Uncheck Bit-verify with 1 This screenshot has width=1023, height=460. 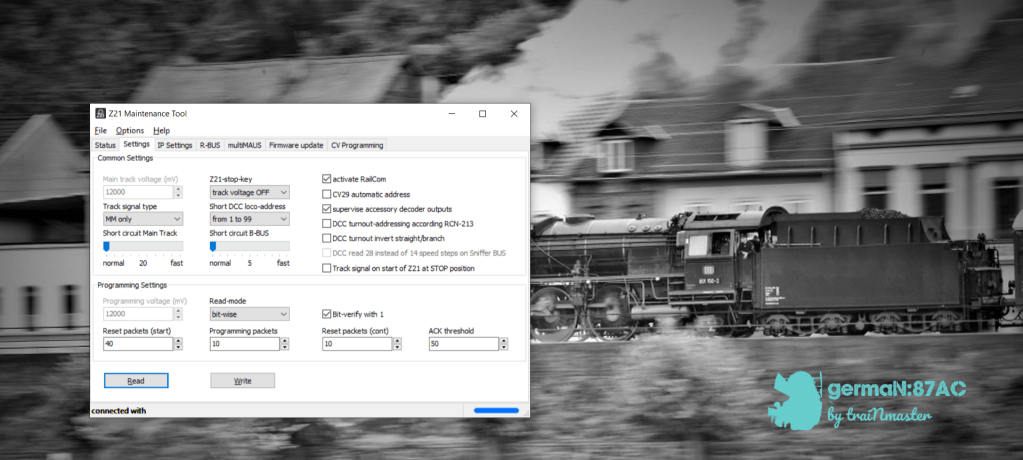coord(327,314)
